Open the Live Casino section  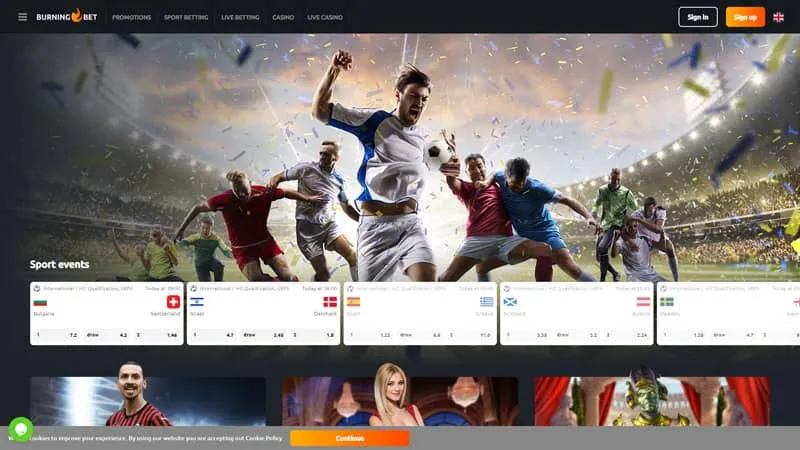324,17
